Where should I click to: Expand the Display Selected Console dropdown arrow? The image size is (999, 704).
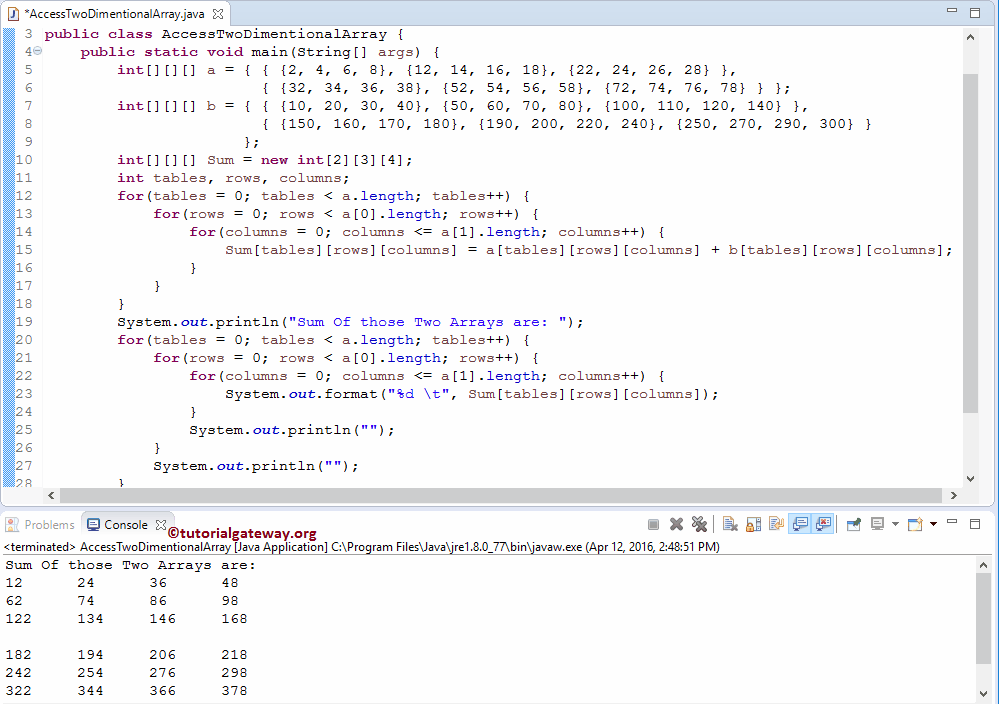[x=894, y=524]
